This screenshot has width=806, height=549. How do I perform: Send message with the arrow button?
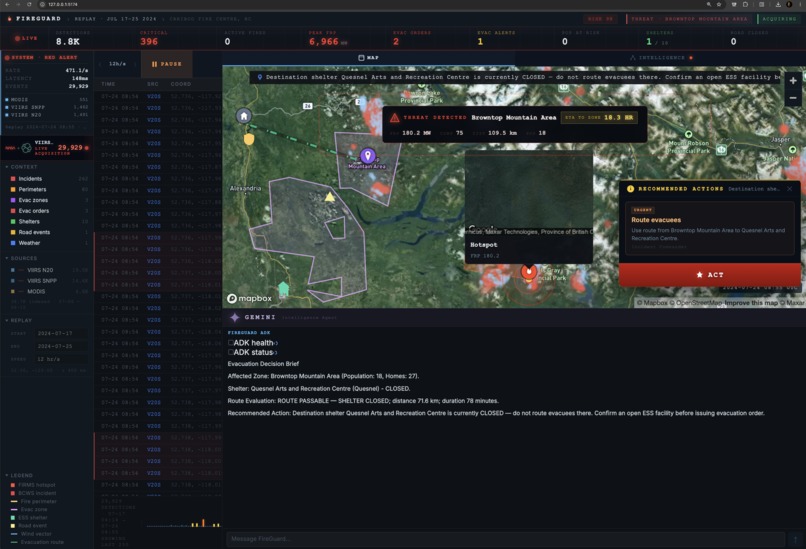click(795, 539)
